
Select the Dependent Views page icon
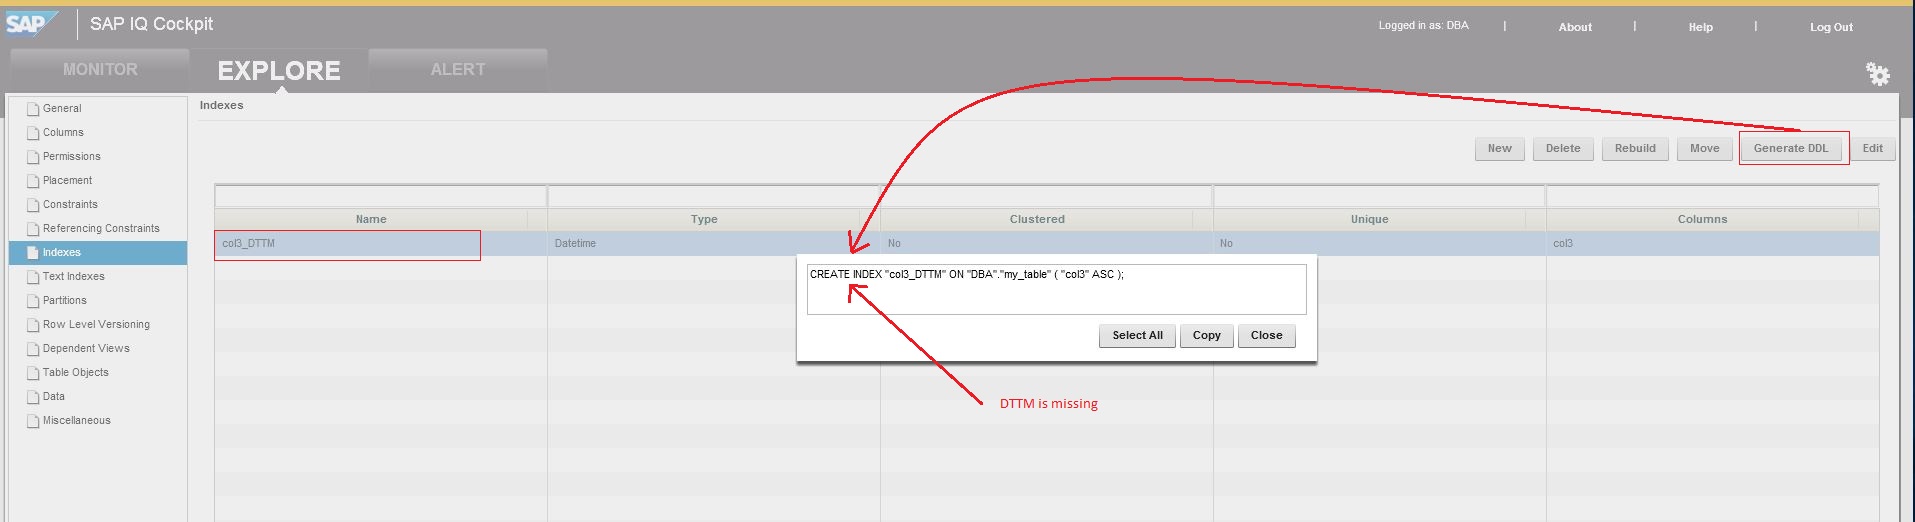[x=33, y=349]
